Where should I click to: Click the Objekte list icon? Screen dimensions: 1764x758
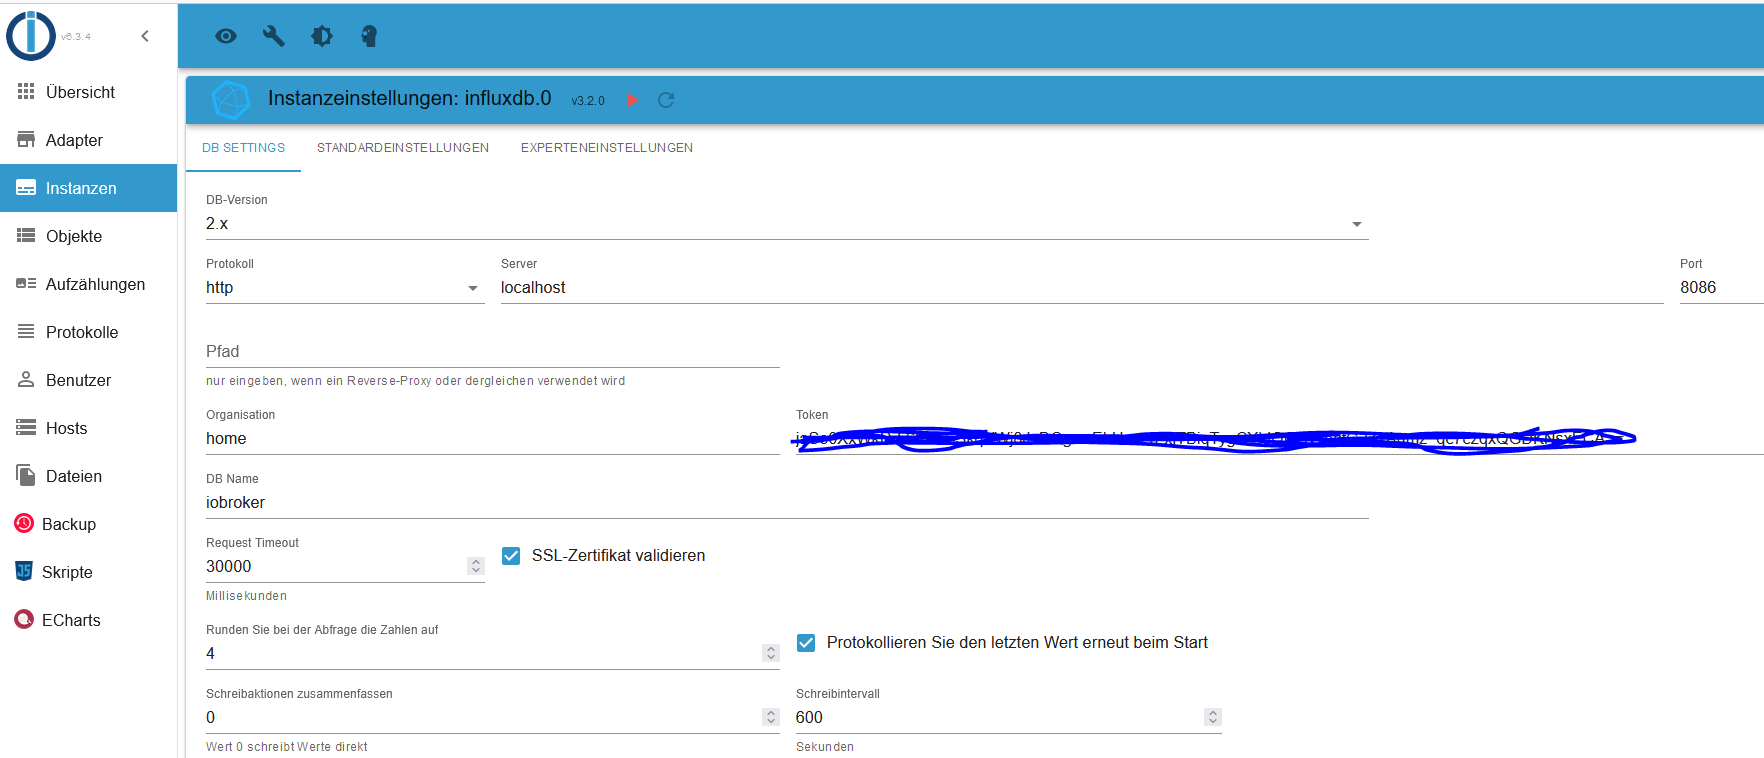click(26, 236)
